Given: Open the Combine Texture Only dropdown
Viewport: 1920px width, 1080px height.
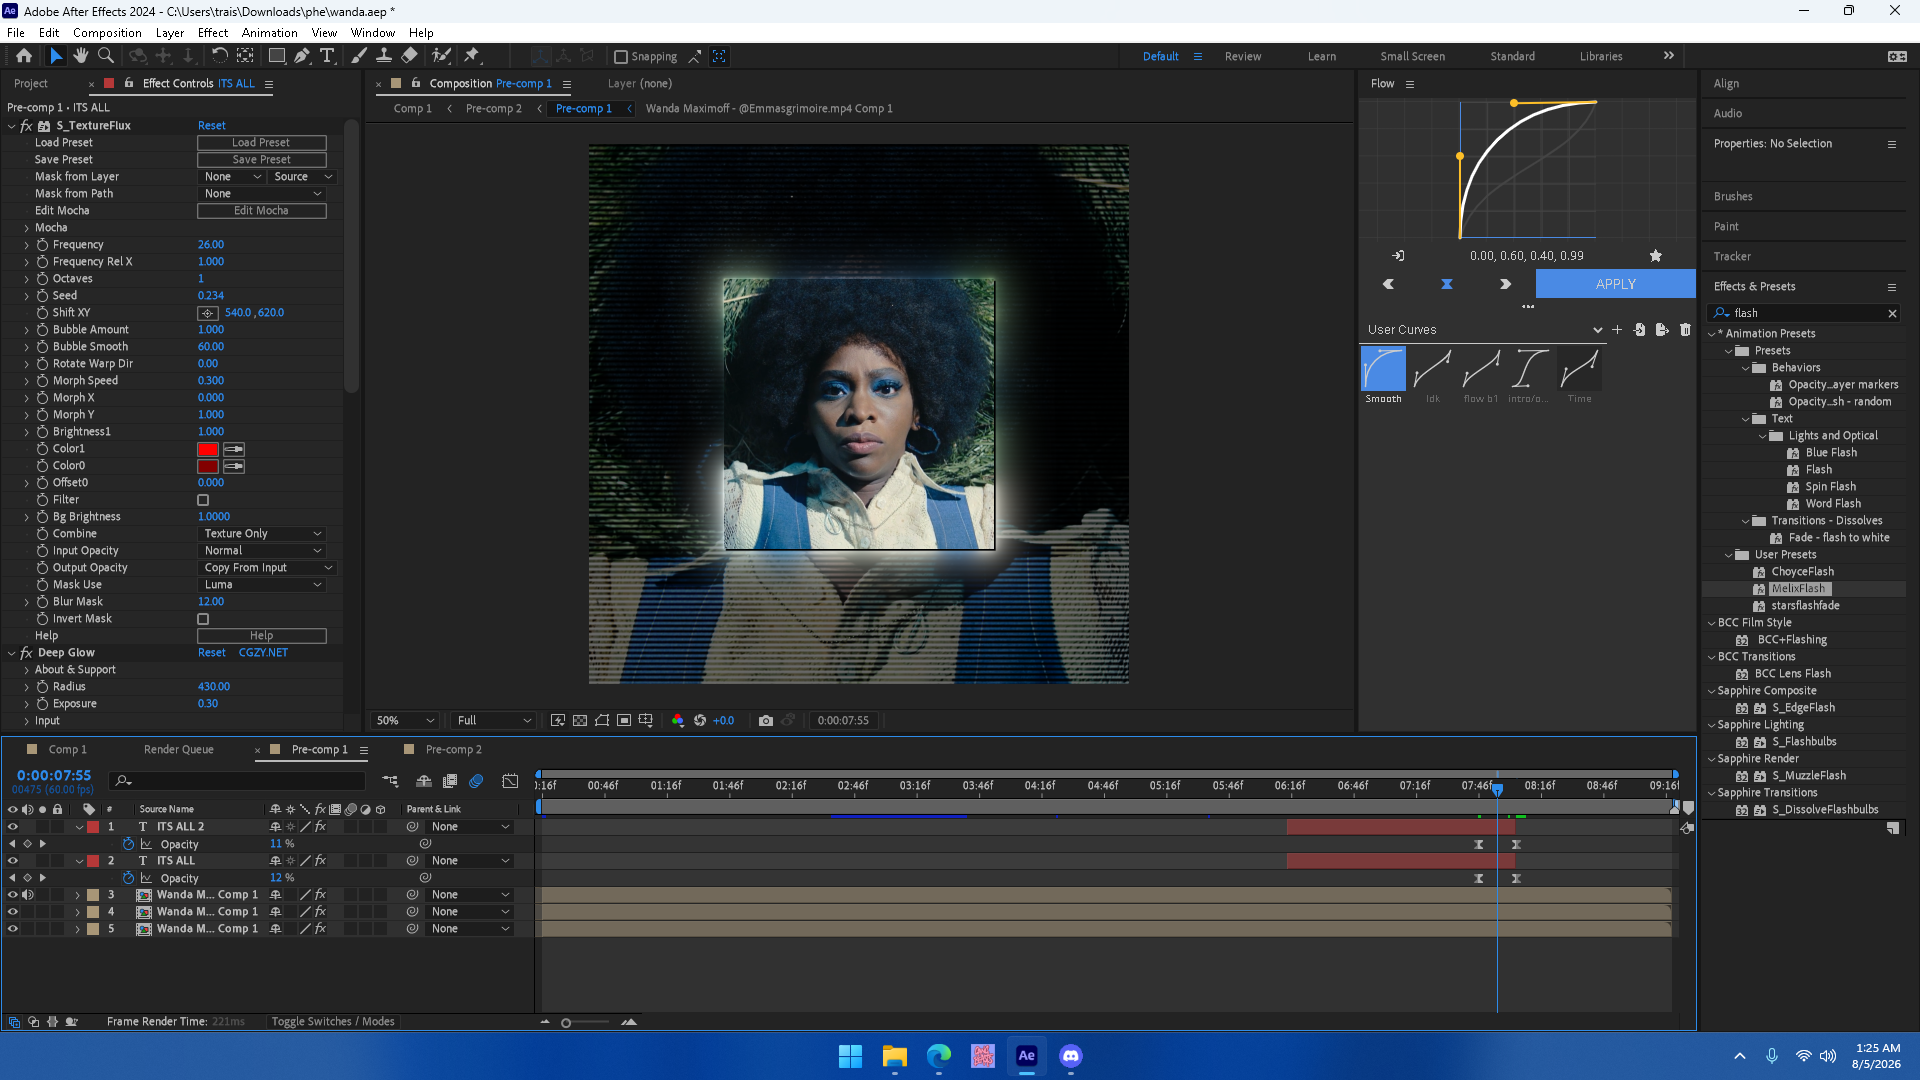Looking at the screenshot, I should coord(262,534).
